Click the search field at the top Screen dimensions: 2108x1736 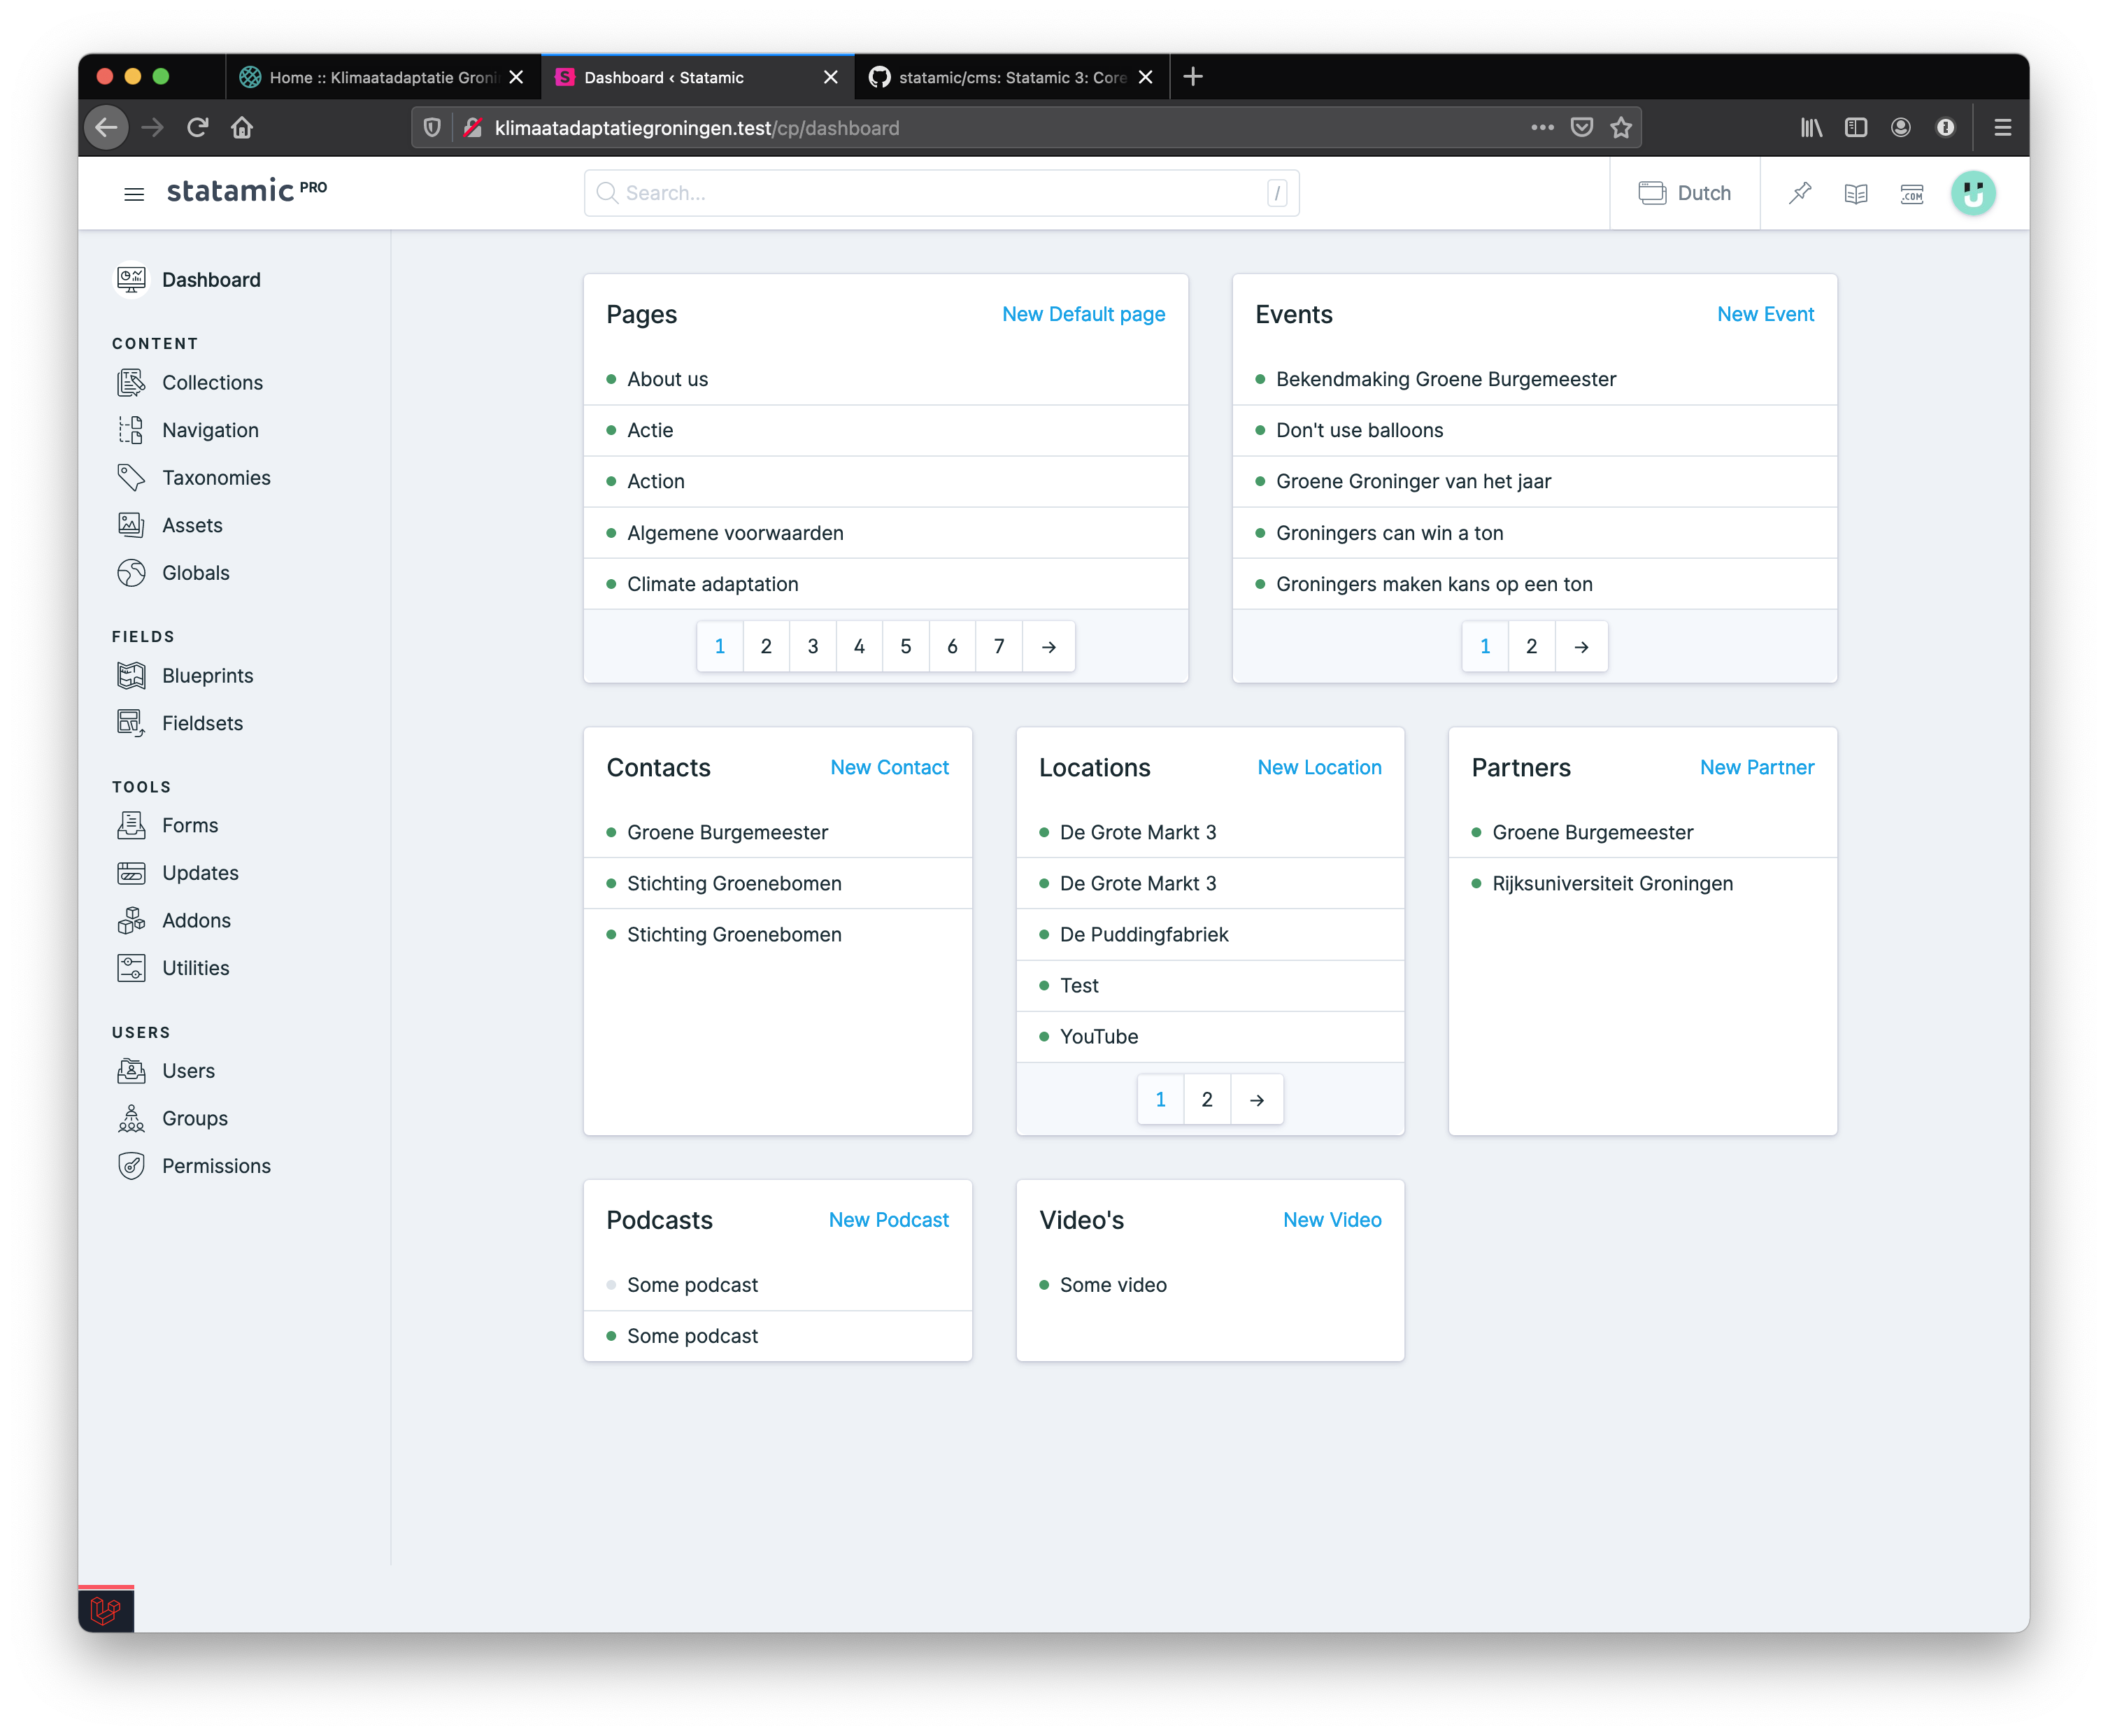(x=941, y=192)
